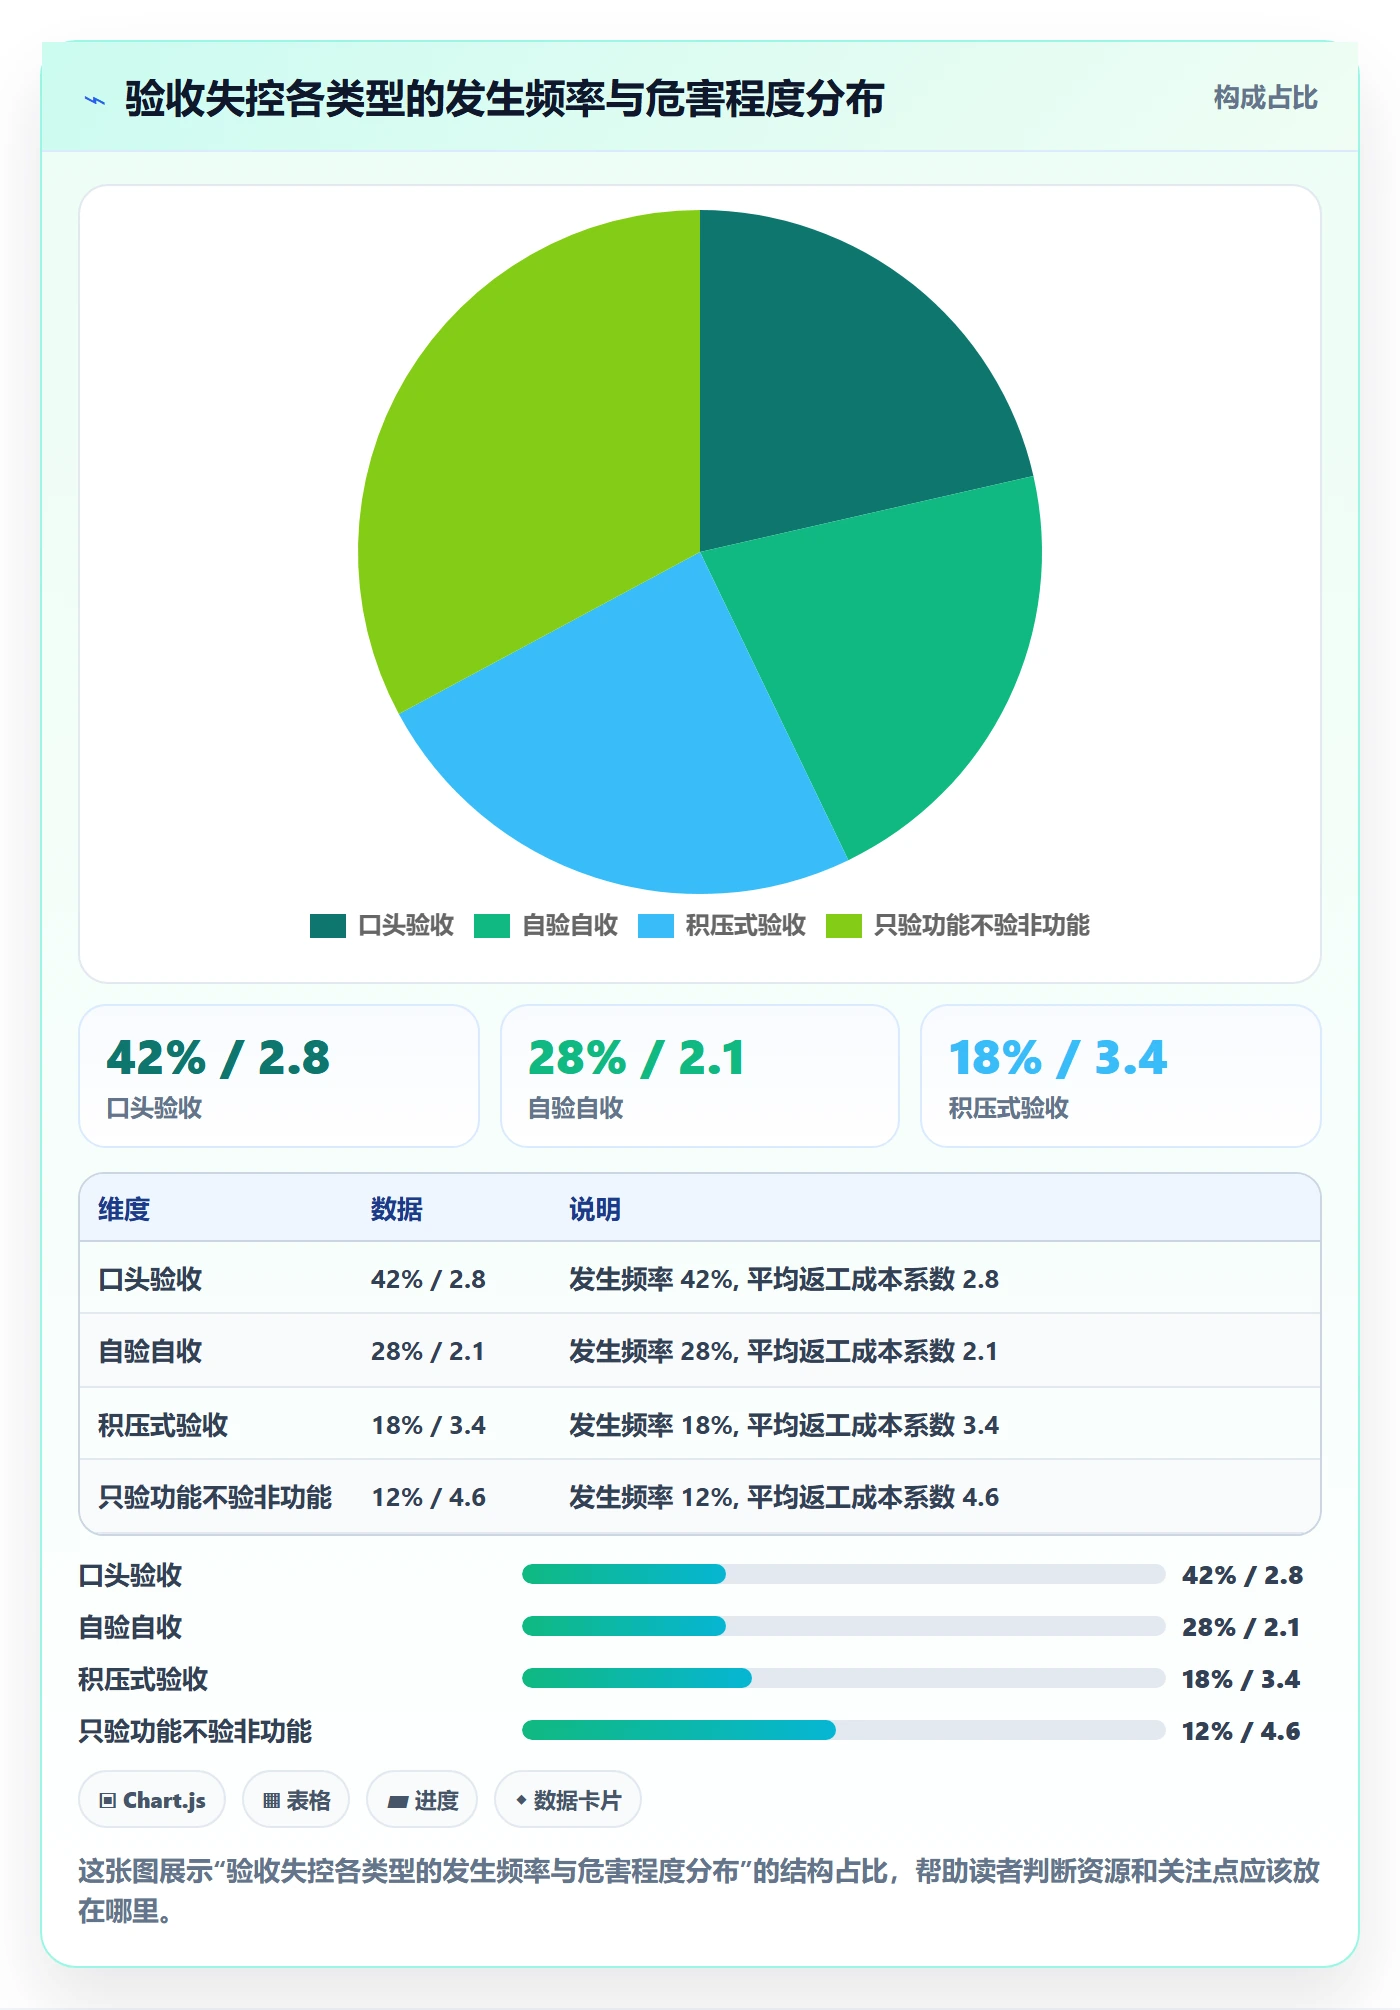Click the chart title 验收失控各类型的发生频率与危害程度分布
This screenshot has height=2010, width=1400.
click(504, 99)
